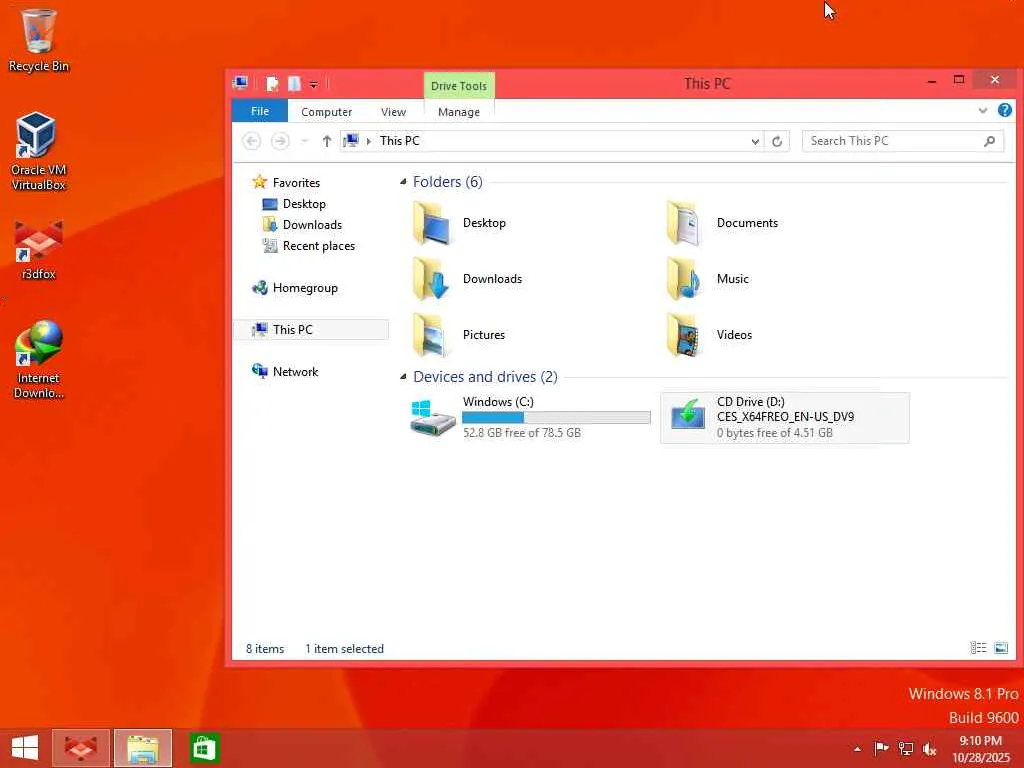Screen dimensions: 1024x768
Task: Click r3dfox taskbar button
Action: pos(81,748)
